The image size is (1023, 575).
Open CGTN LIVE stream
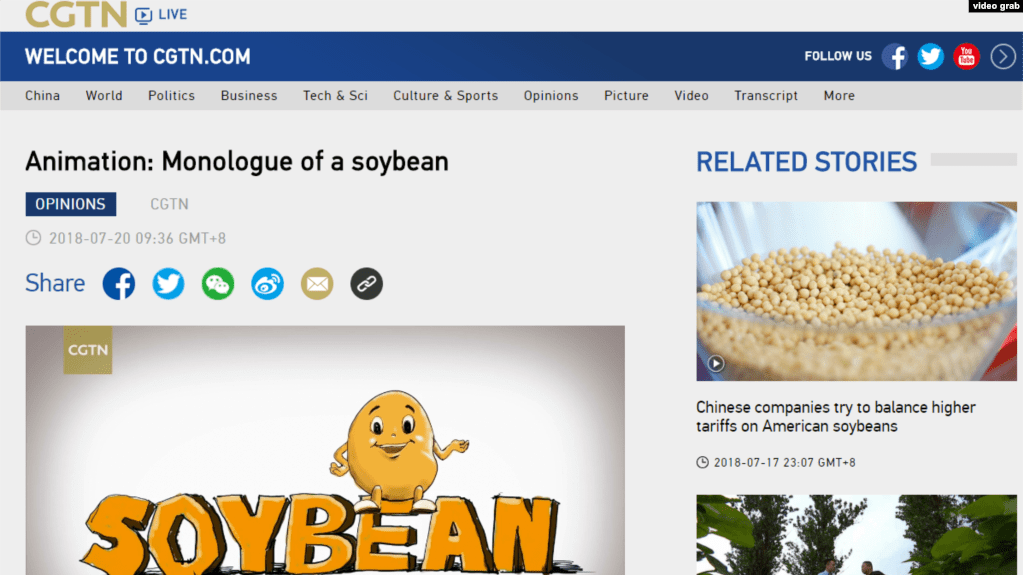coord(161,14)
